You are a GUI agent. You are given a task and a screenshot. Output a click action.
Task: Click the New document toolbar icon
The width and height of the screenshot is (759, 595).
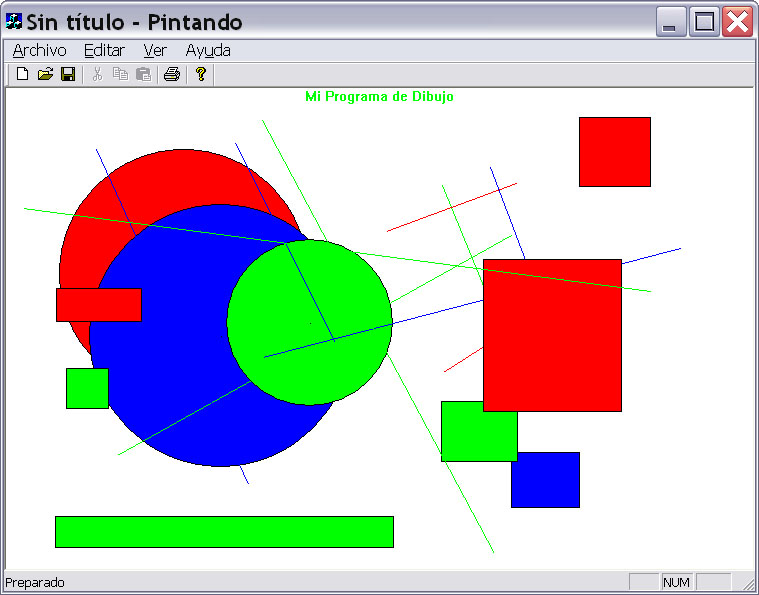[x=22, y=74]
